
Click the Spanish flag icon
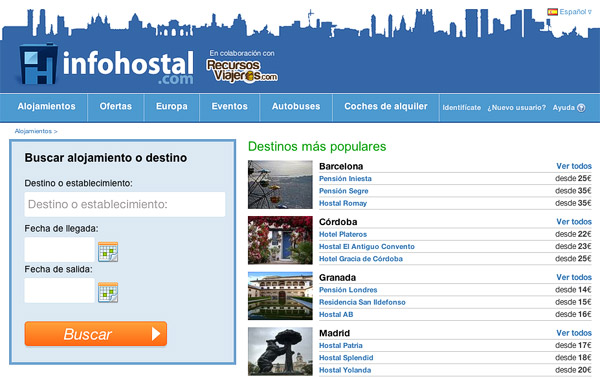click(552, 12)
